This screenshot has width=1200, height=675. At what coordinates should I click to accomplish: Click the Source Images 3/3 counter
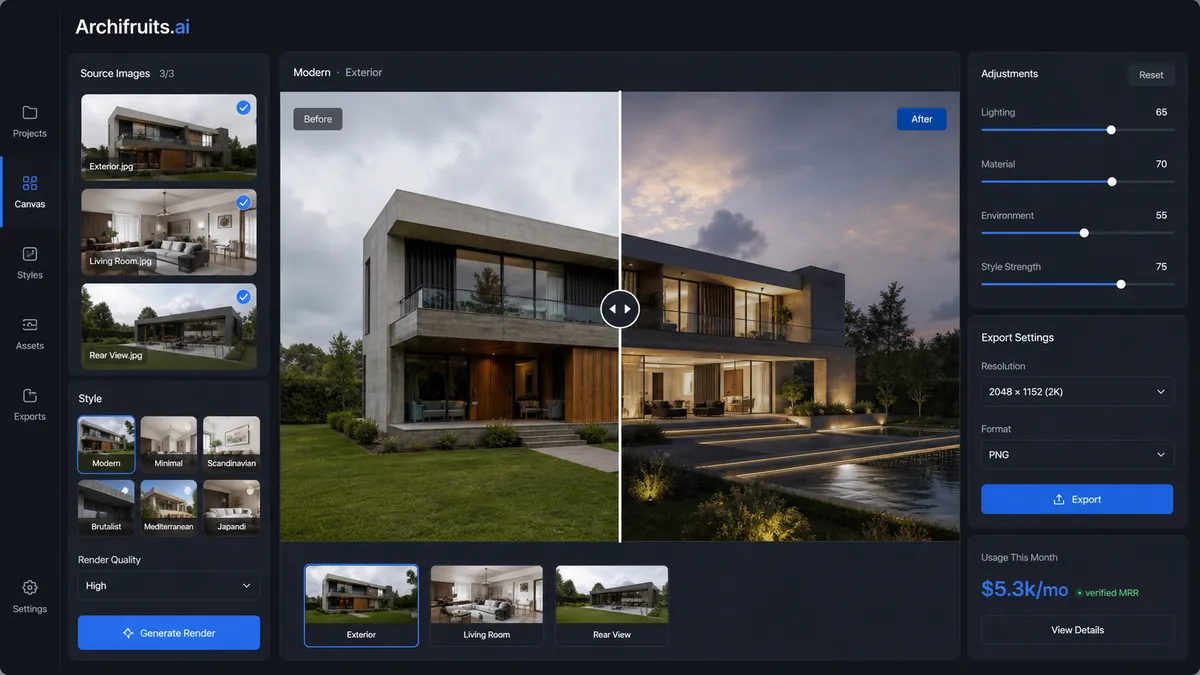coord(167,74)
